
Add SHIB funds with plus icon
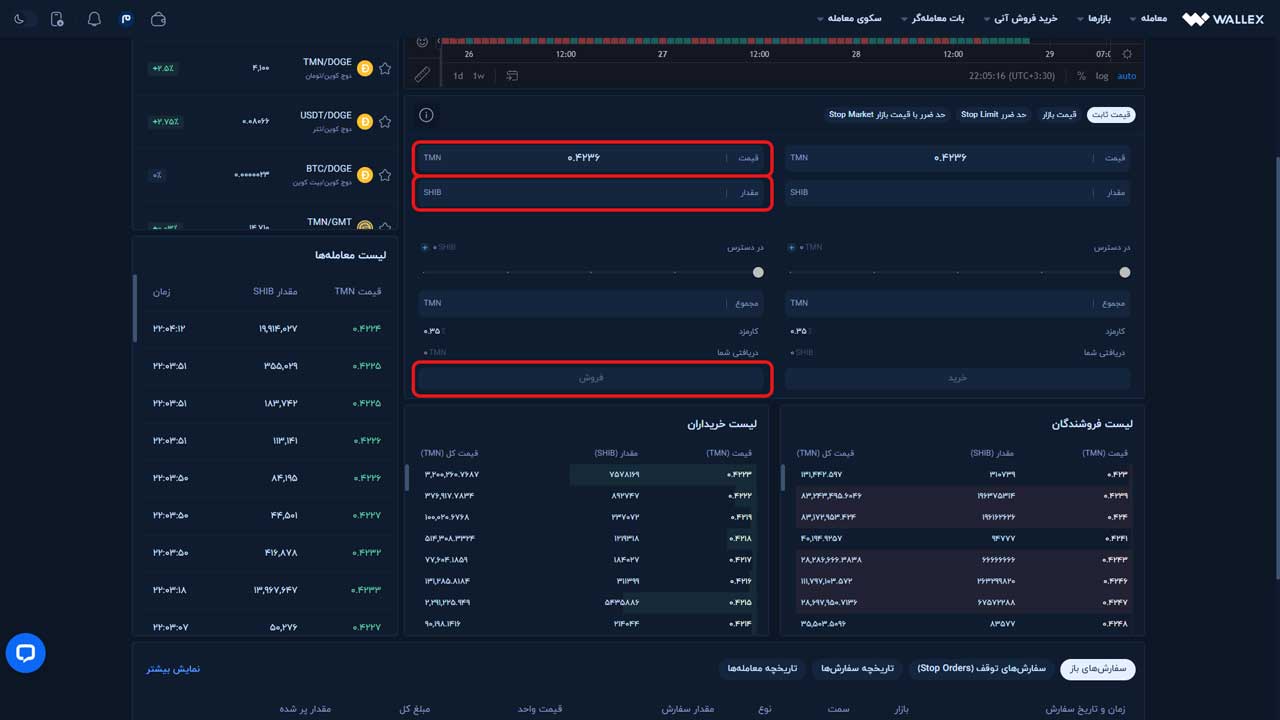pos(425,247)
